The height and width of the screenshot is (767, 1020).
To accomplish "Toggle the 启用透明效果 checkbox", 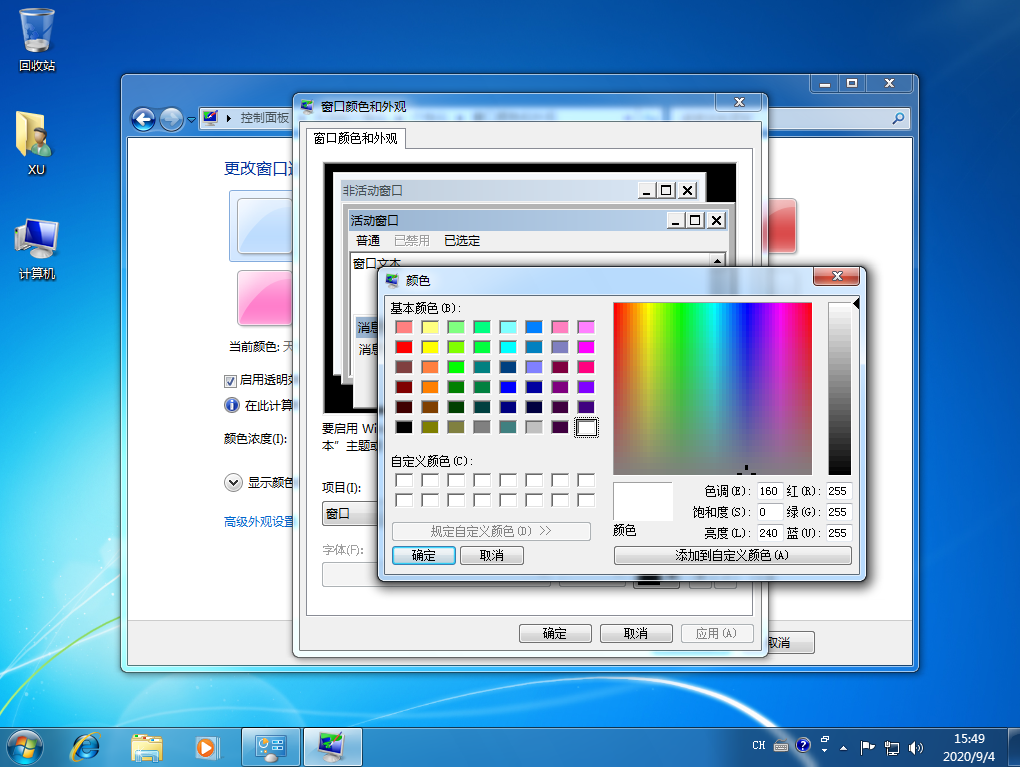I will tap(230, 380).
